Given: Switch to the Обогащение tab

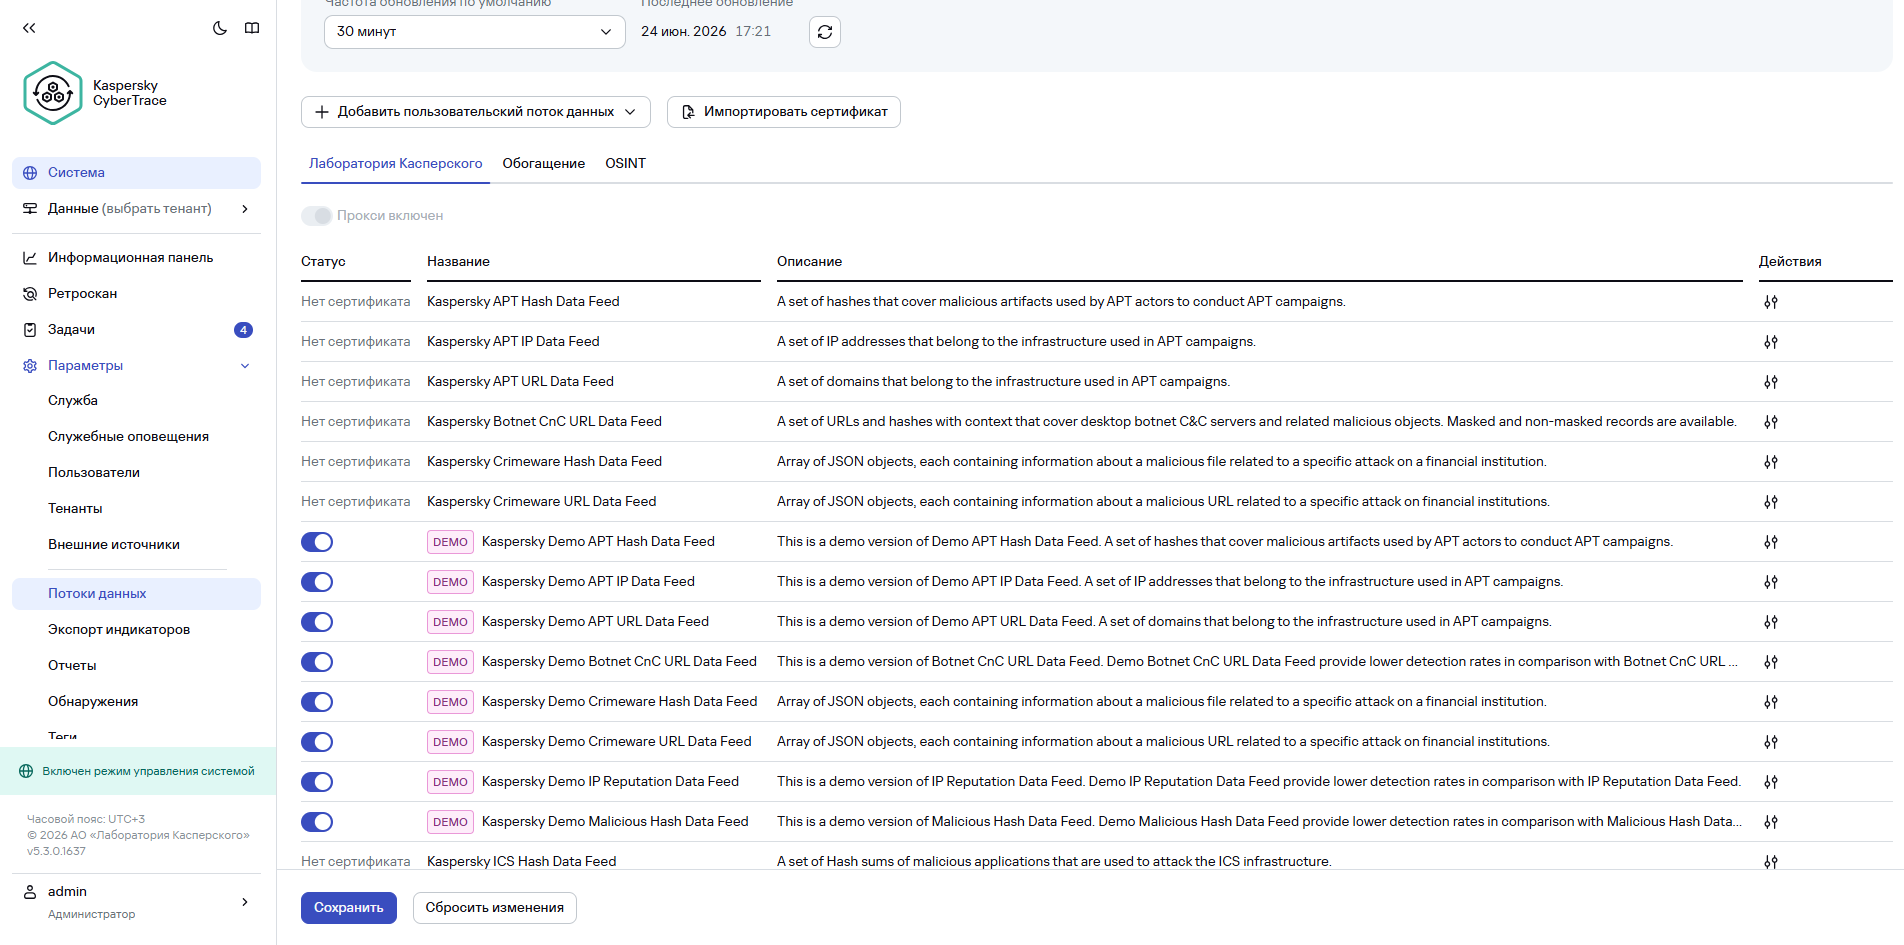Looking at the screenshot, I should [x=543, y=164].
